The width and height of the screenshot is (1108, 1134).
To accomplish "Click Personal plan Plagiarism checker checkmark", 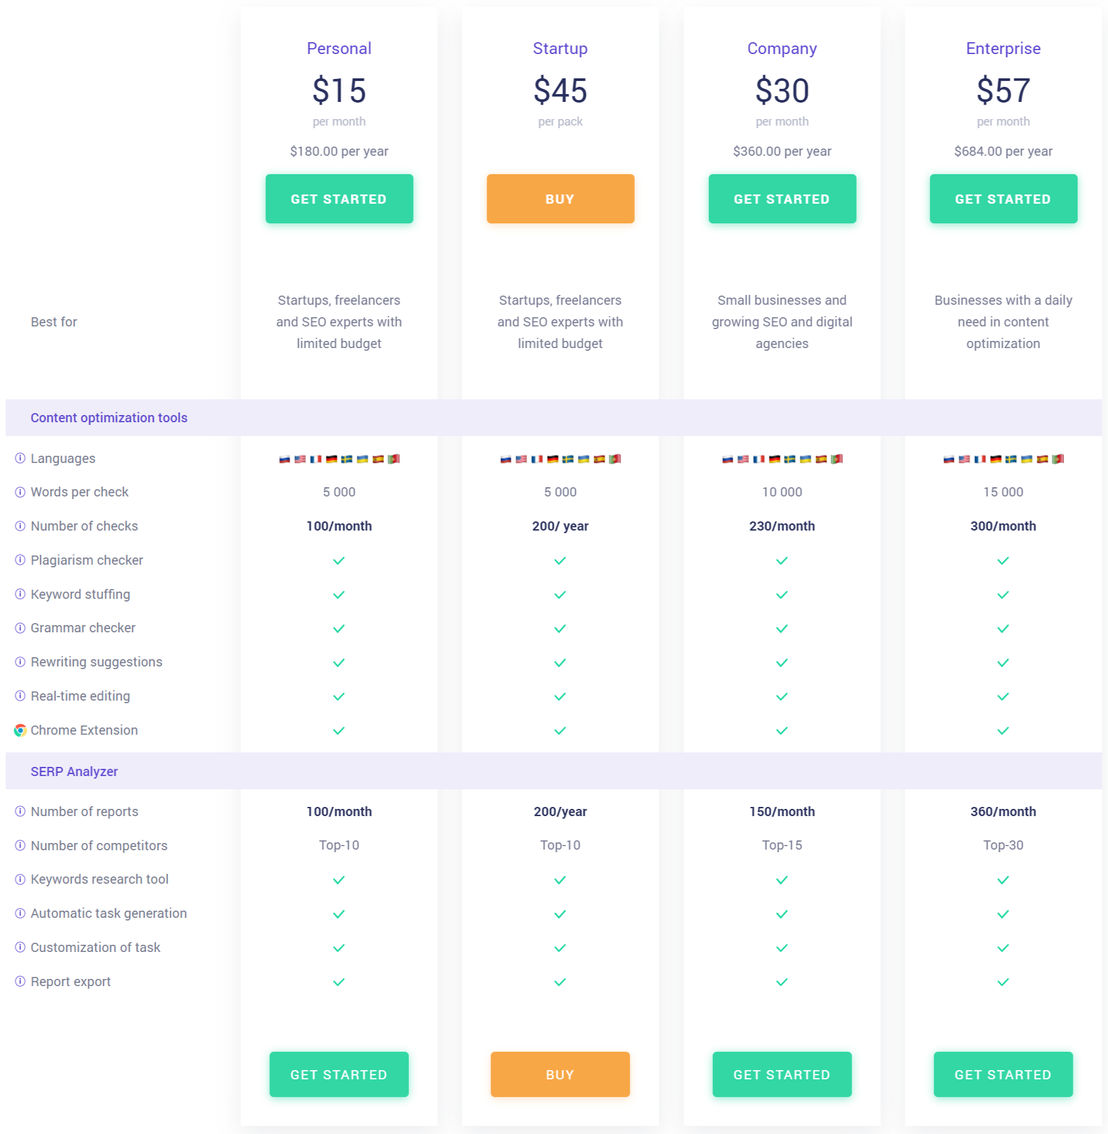I will click(x=338, y=560).
